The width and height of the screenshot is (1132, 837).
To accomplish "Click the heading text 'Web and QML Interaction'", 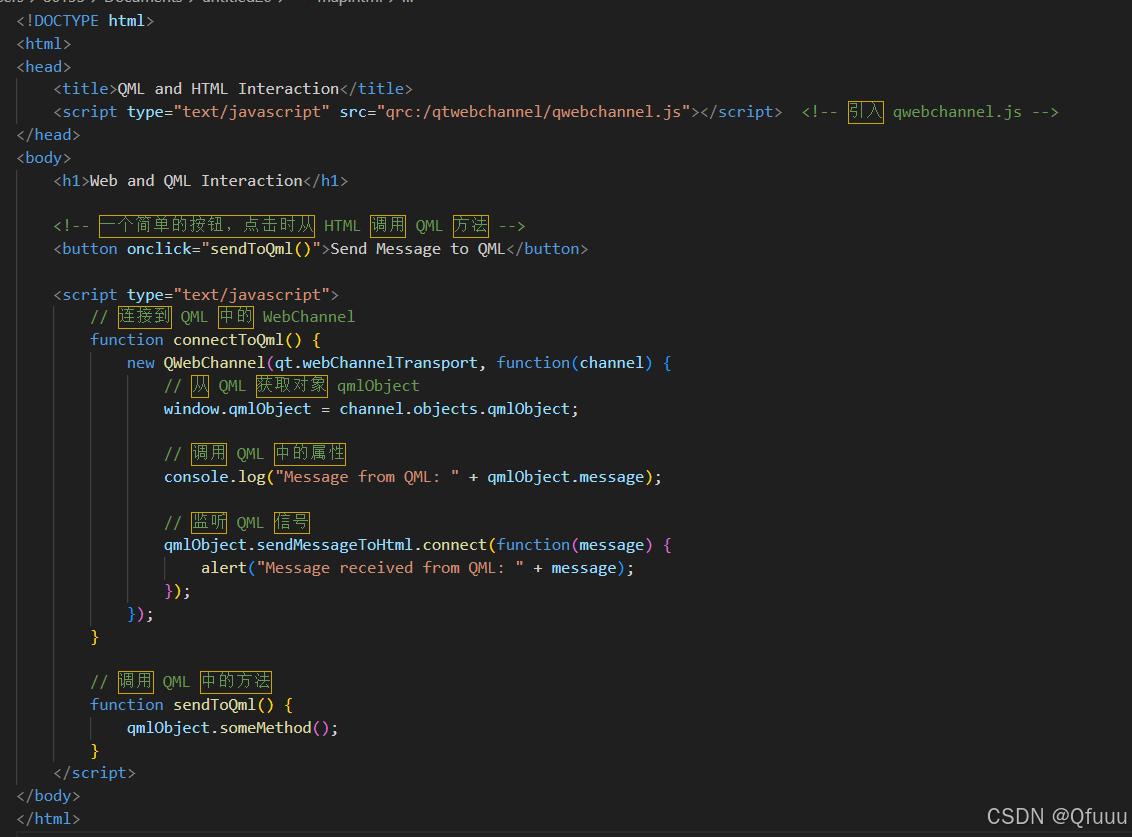I will [196, 181].
